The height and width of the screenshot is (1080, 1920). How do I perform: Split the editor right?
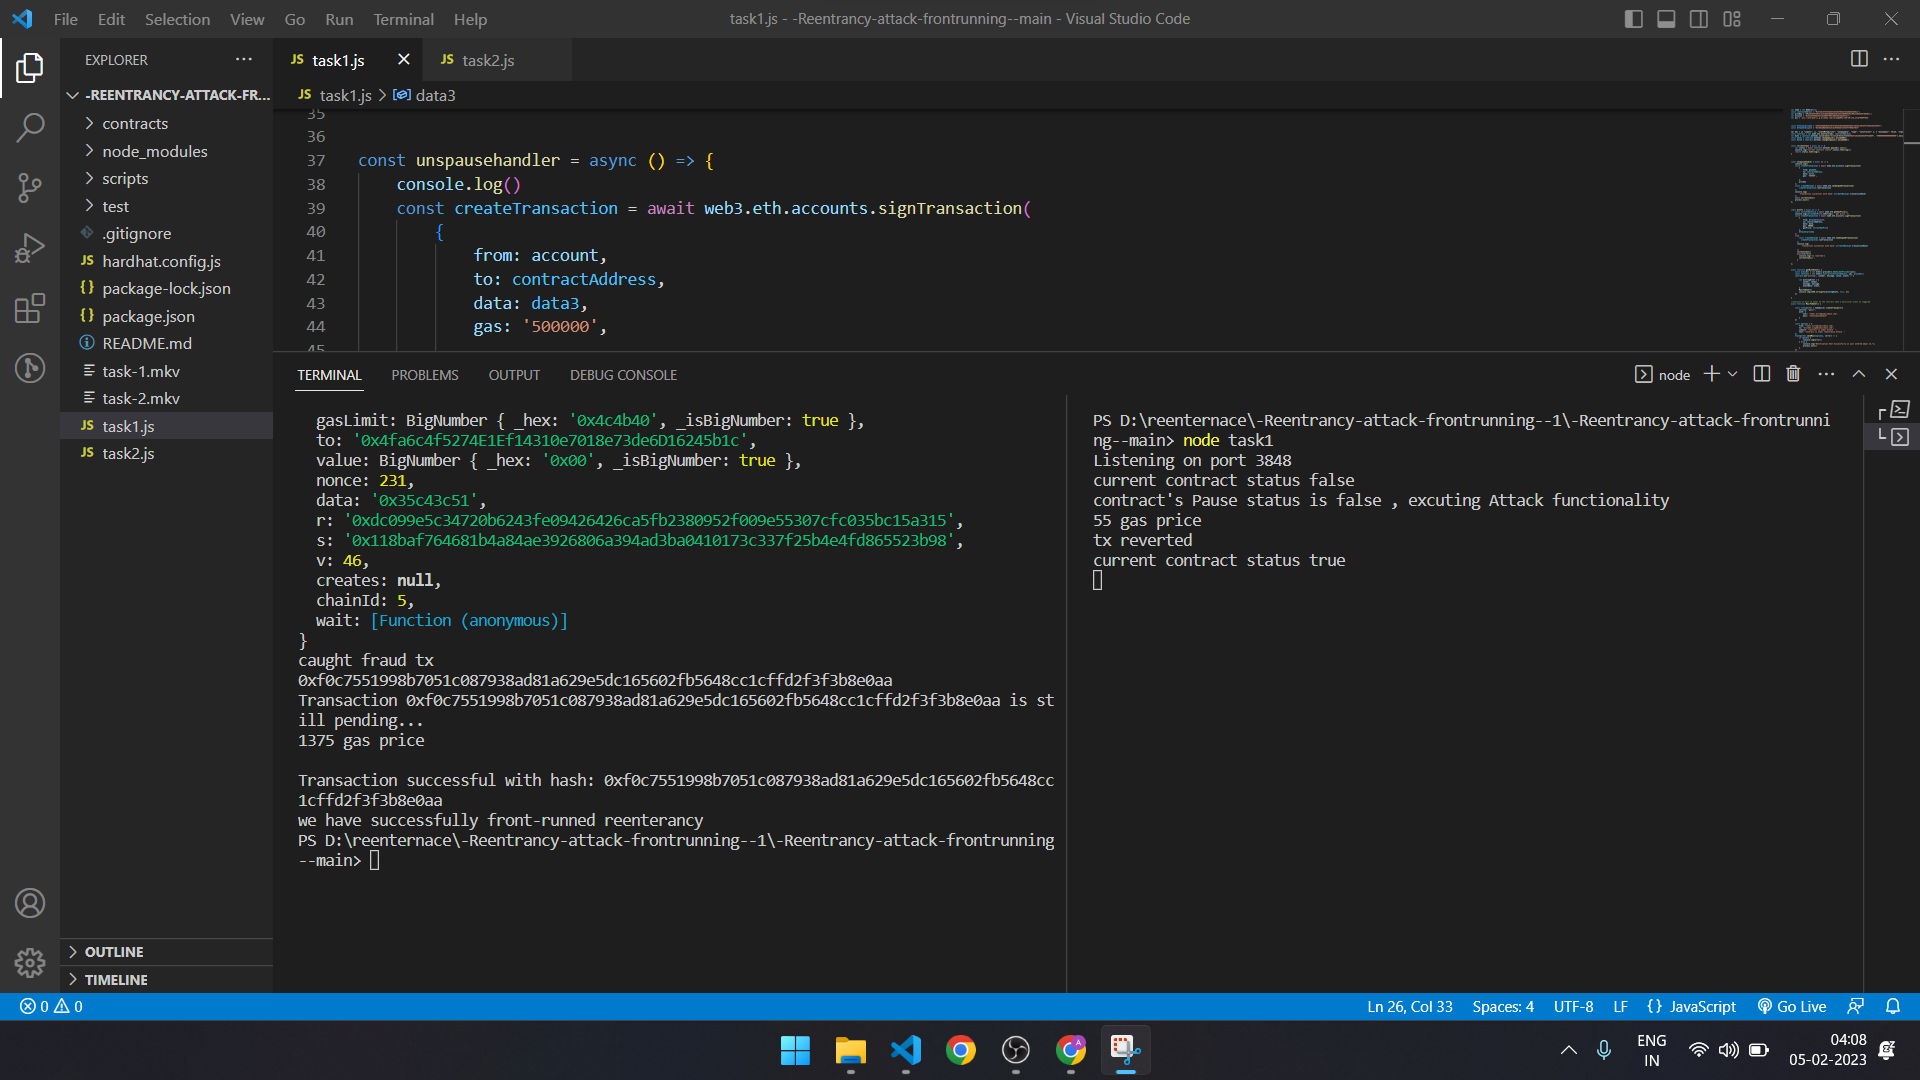pyautogui.click(x=1859, y=59)
